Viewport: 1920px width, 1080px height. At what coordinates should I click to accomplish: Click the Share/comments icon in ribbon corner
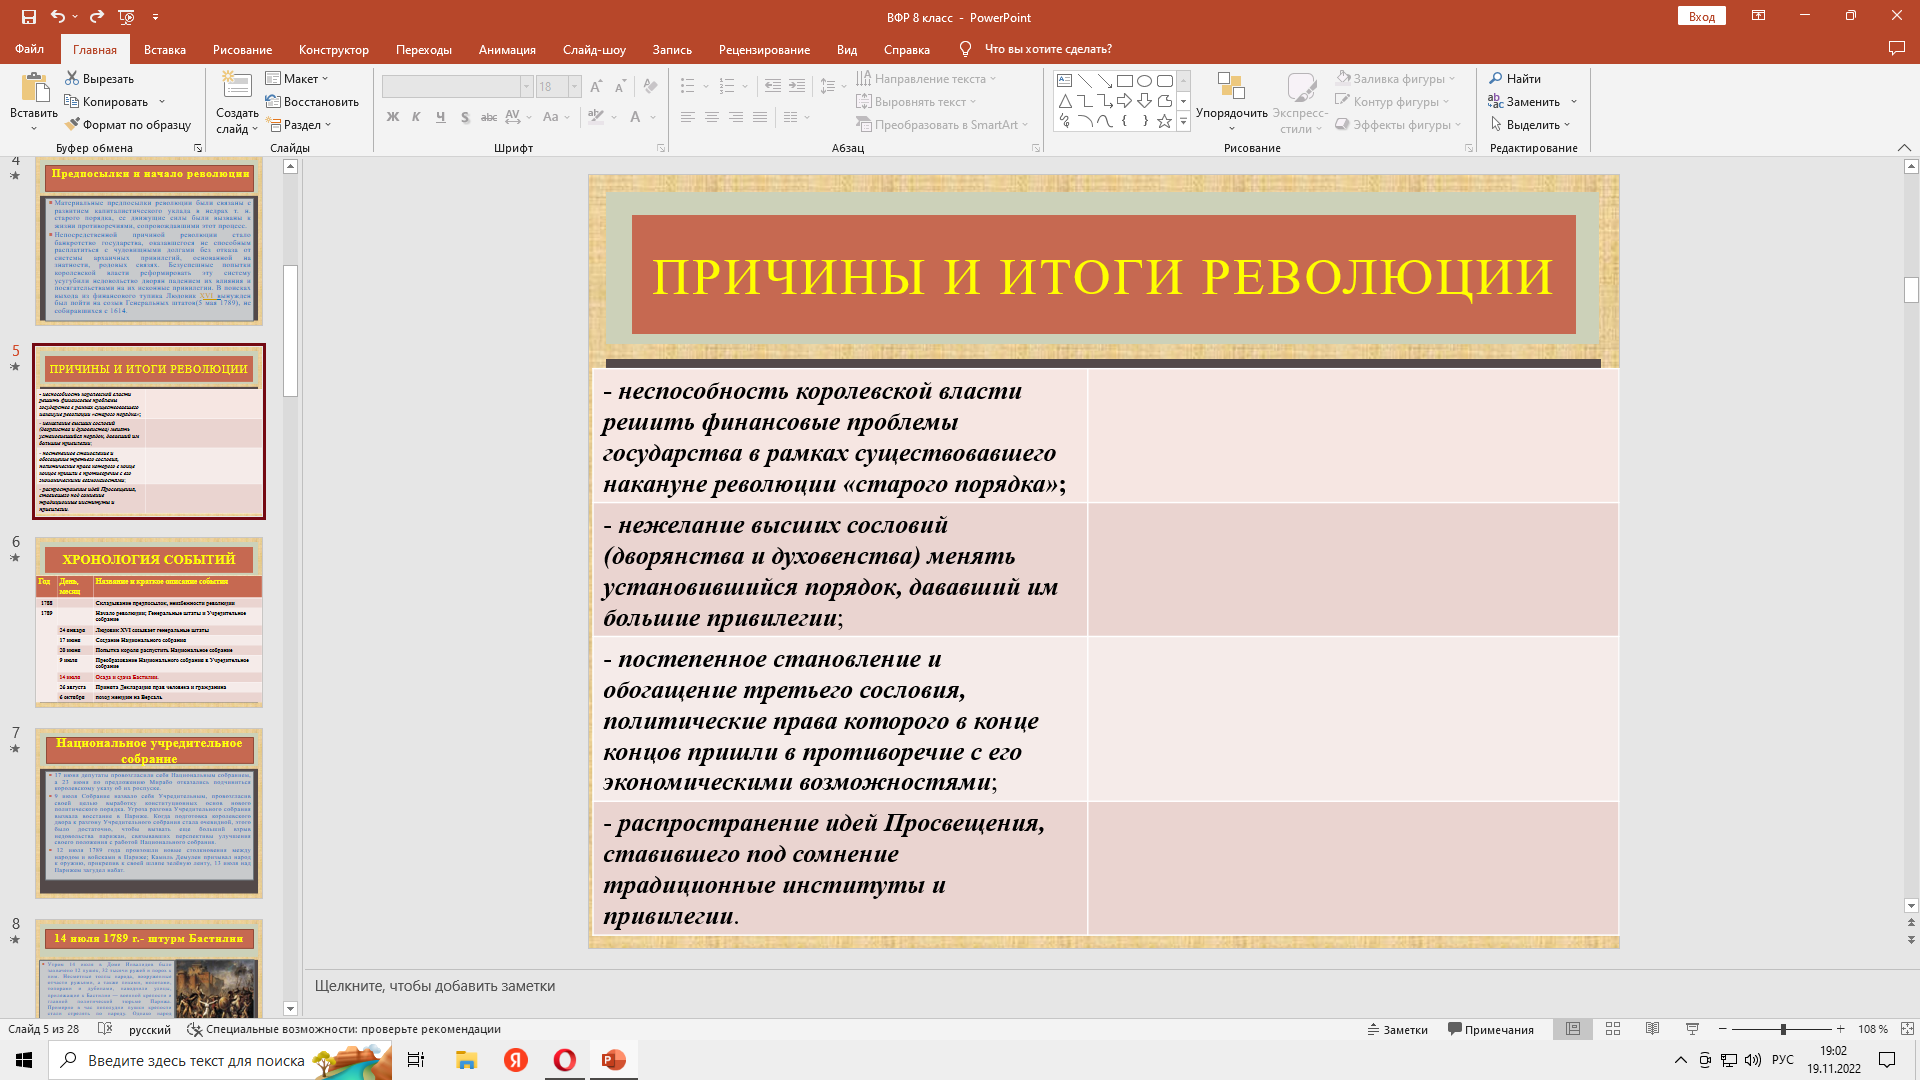click(1896, 48)
